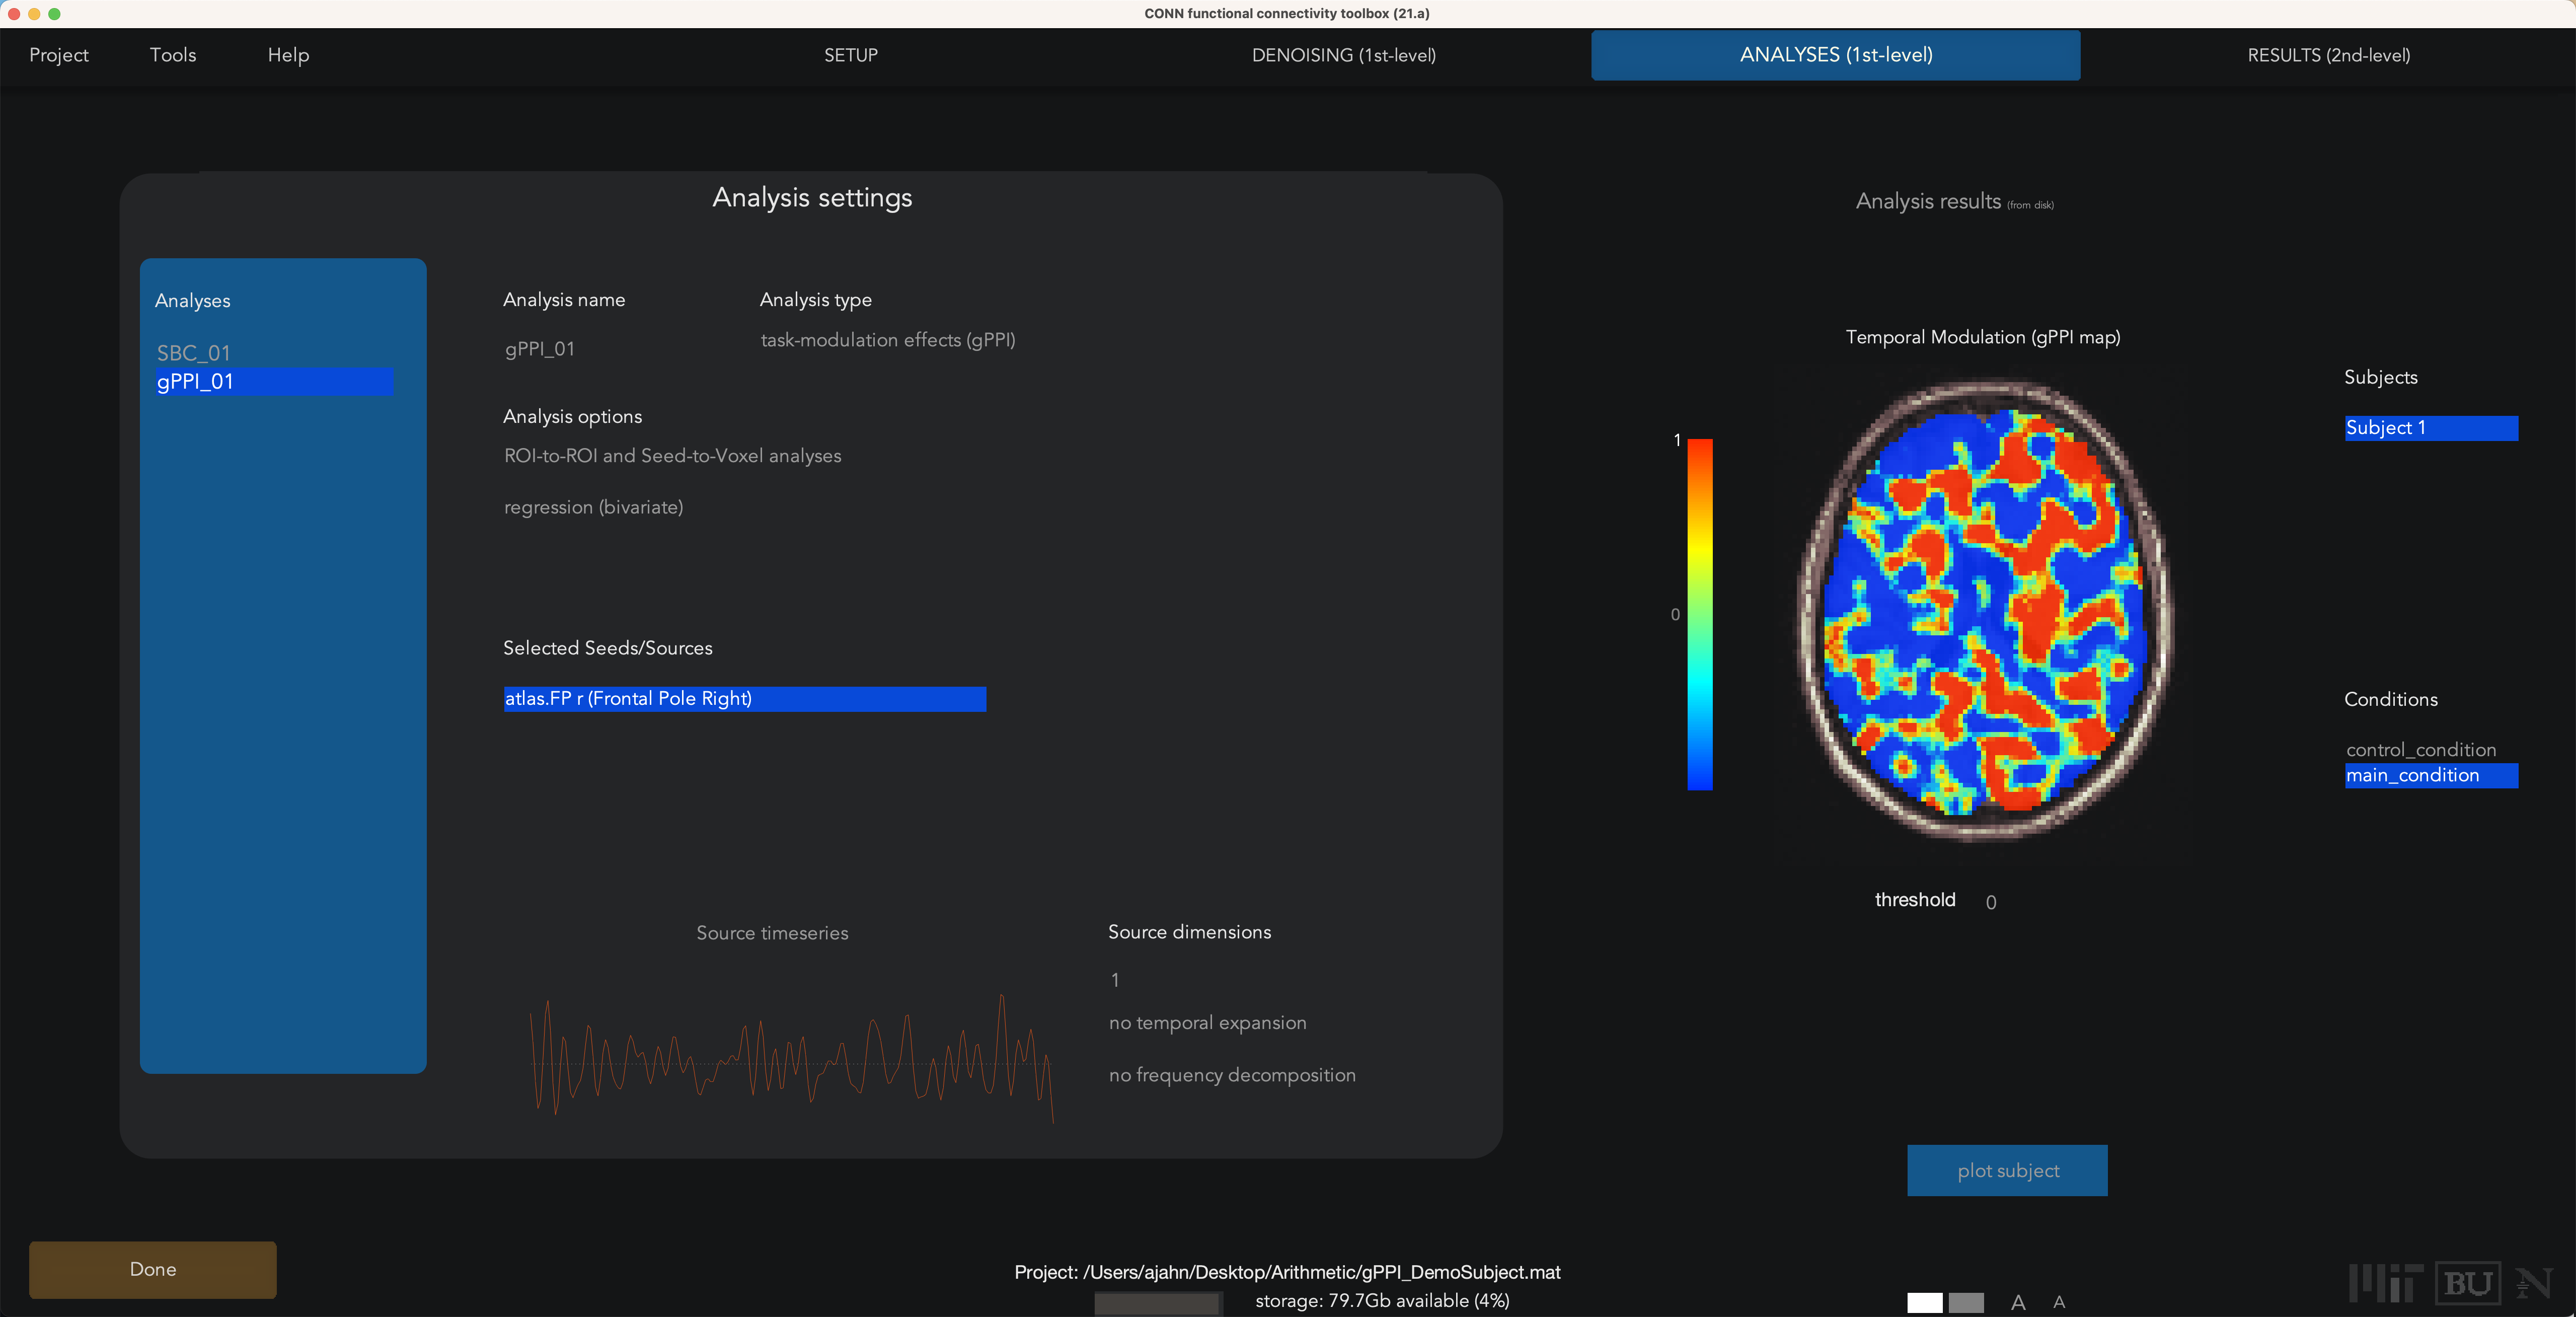Click the gPPI brain map image
2576x1317 pixels.
coord(1984,610)
